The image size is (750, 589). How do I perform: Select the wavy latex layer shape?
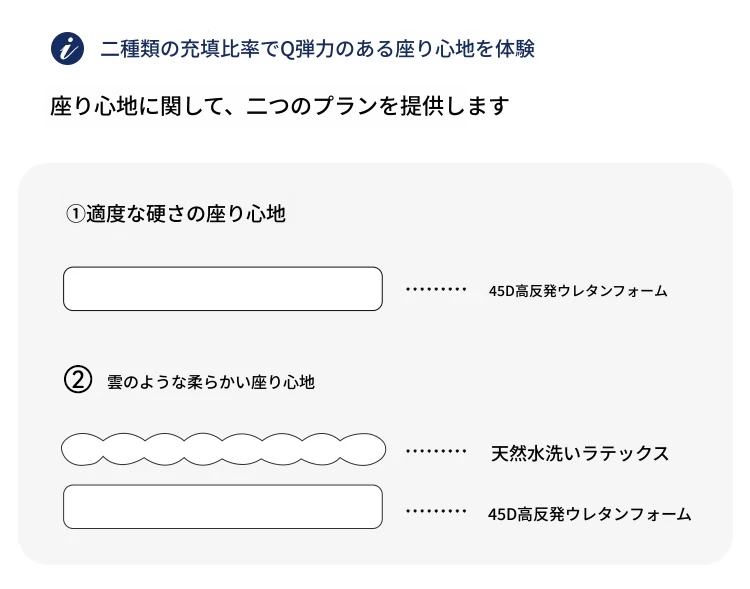(x=223, y=450)
